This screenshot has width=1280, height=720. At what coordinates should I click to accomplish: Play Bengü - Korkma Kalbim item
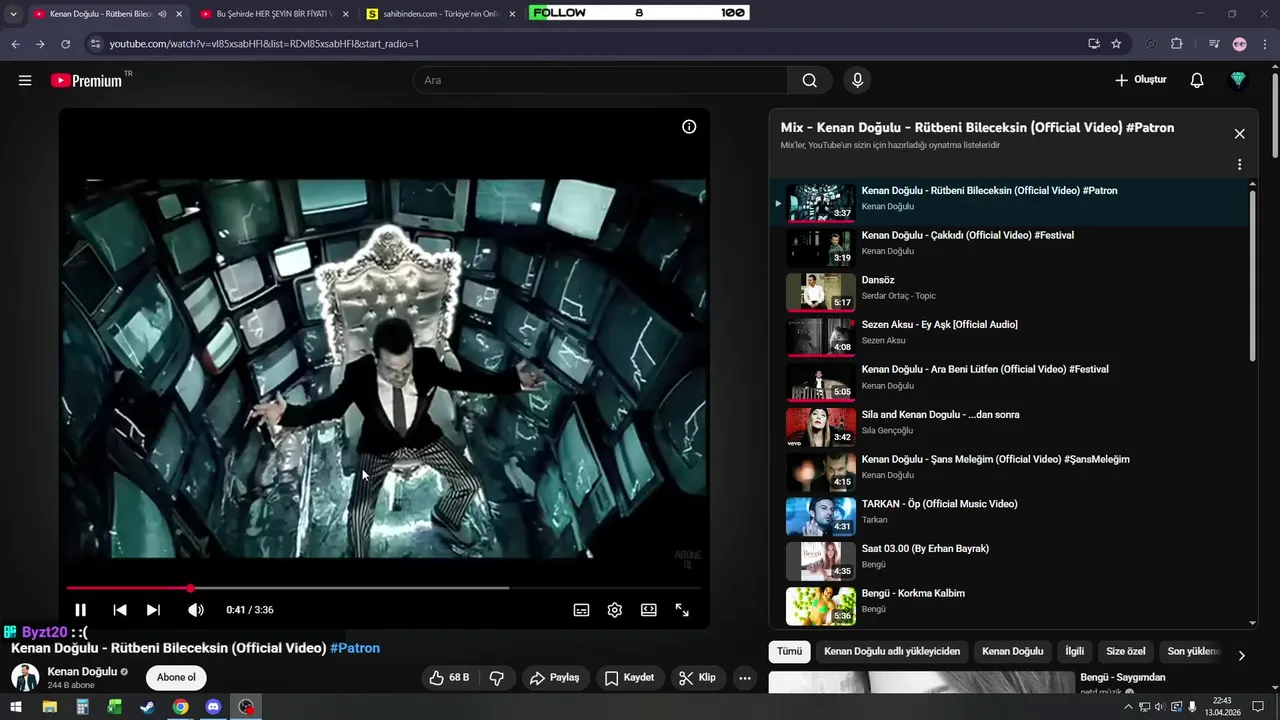click(1009, 605)
